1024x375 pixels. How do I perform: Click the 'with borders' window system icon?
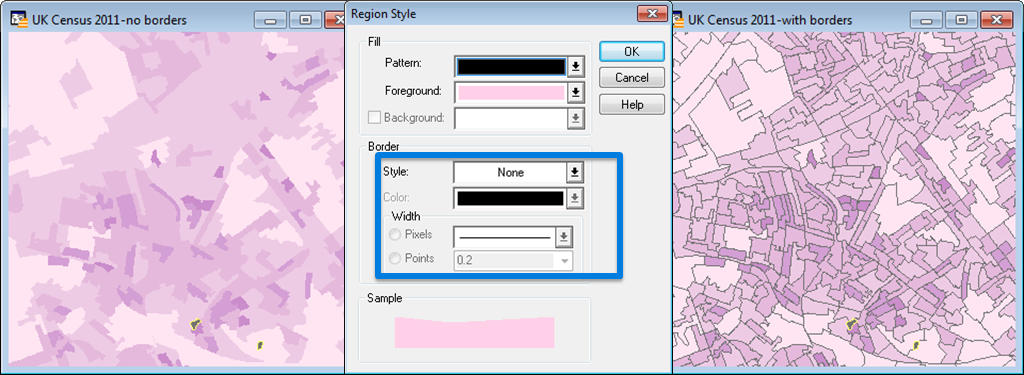coord(679,20)
